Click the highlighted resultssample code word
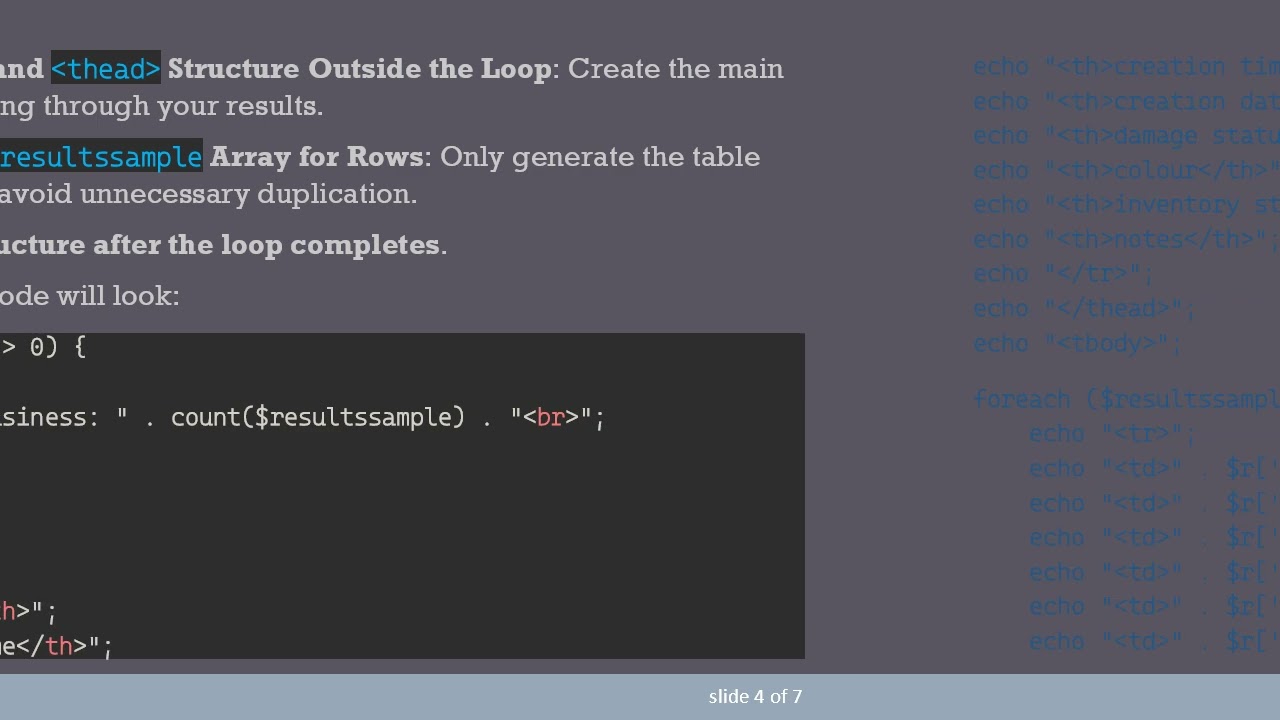This screenshot has height=720, width=1280. coord(101,157)
